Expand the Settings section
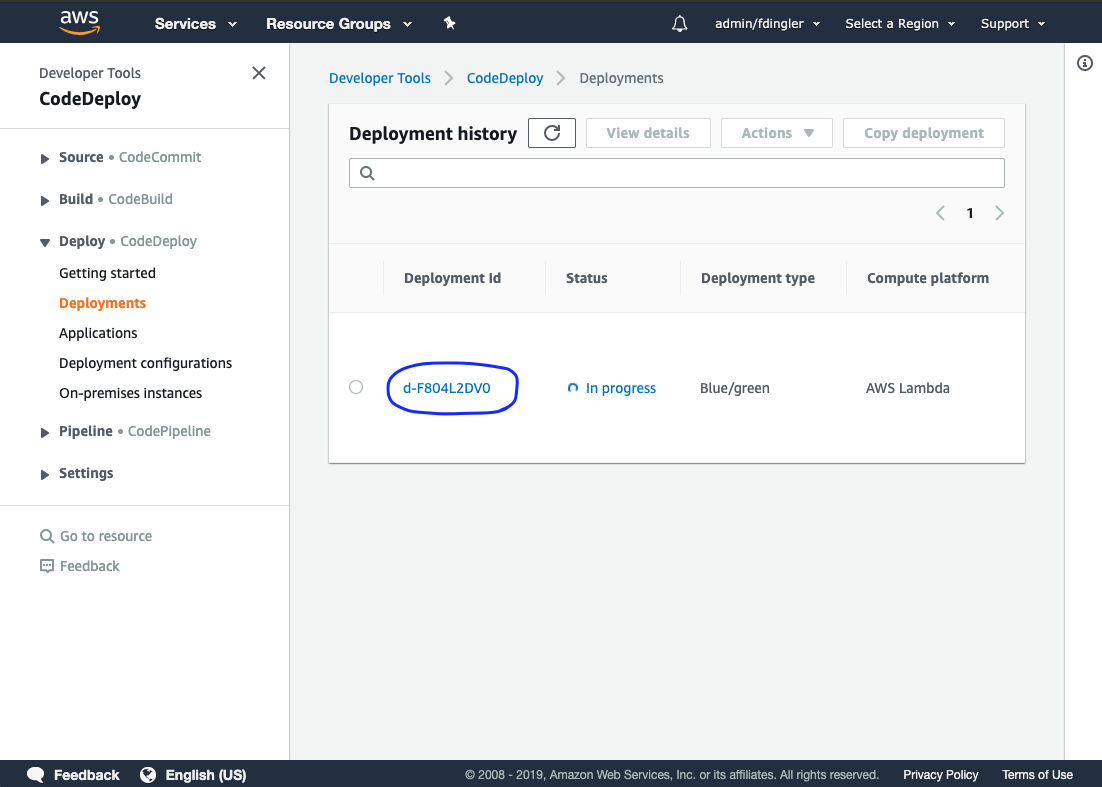This screenshot has height=787, width=1102. [x=45, y=475]
